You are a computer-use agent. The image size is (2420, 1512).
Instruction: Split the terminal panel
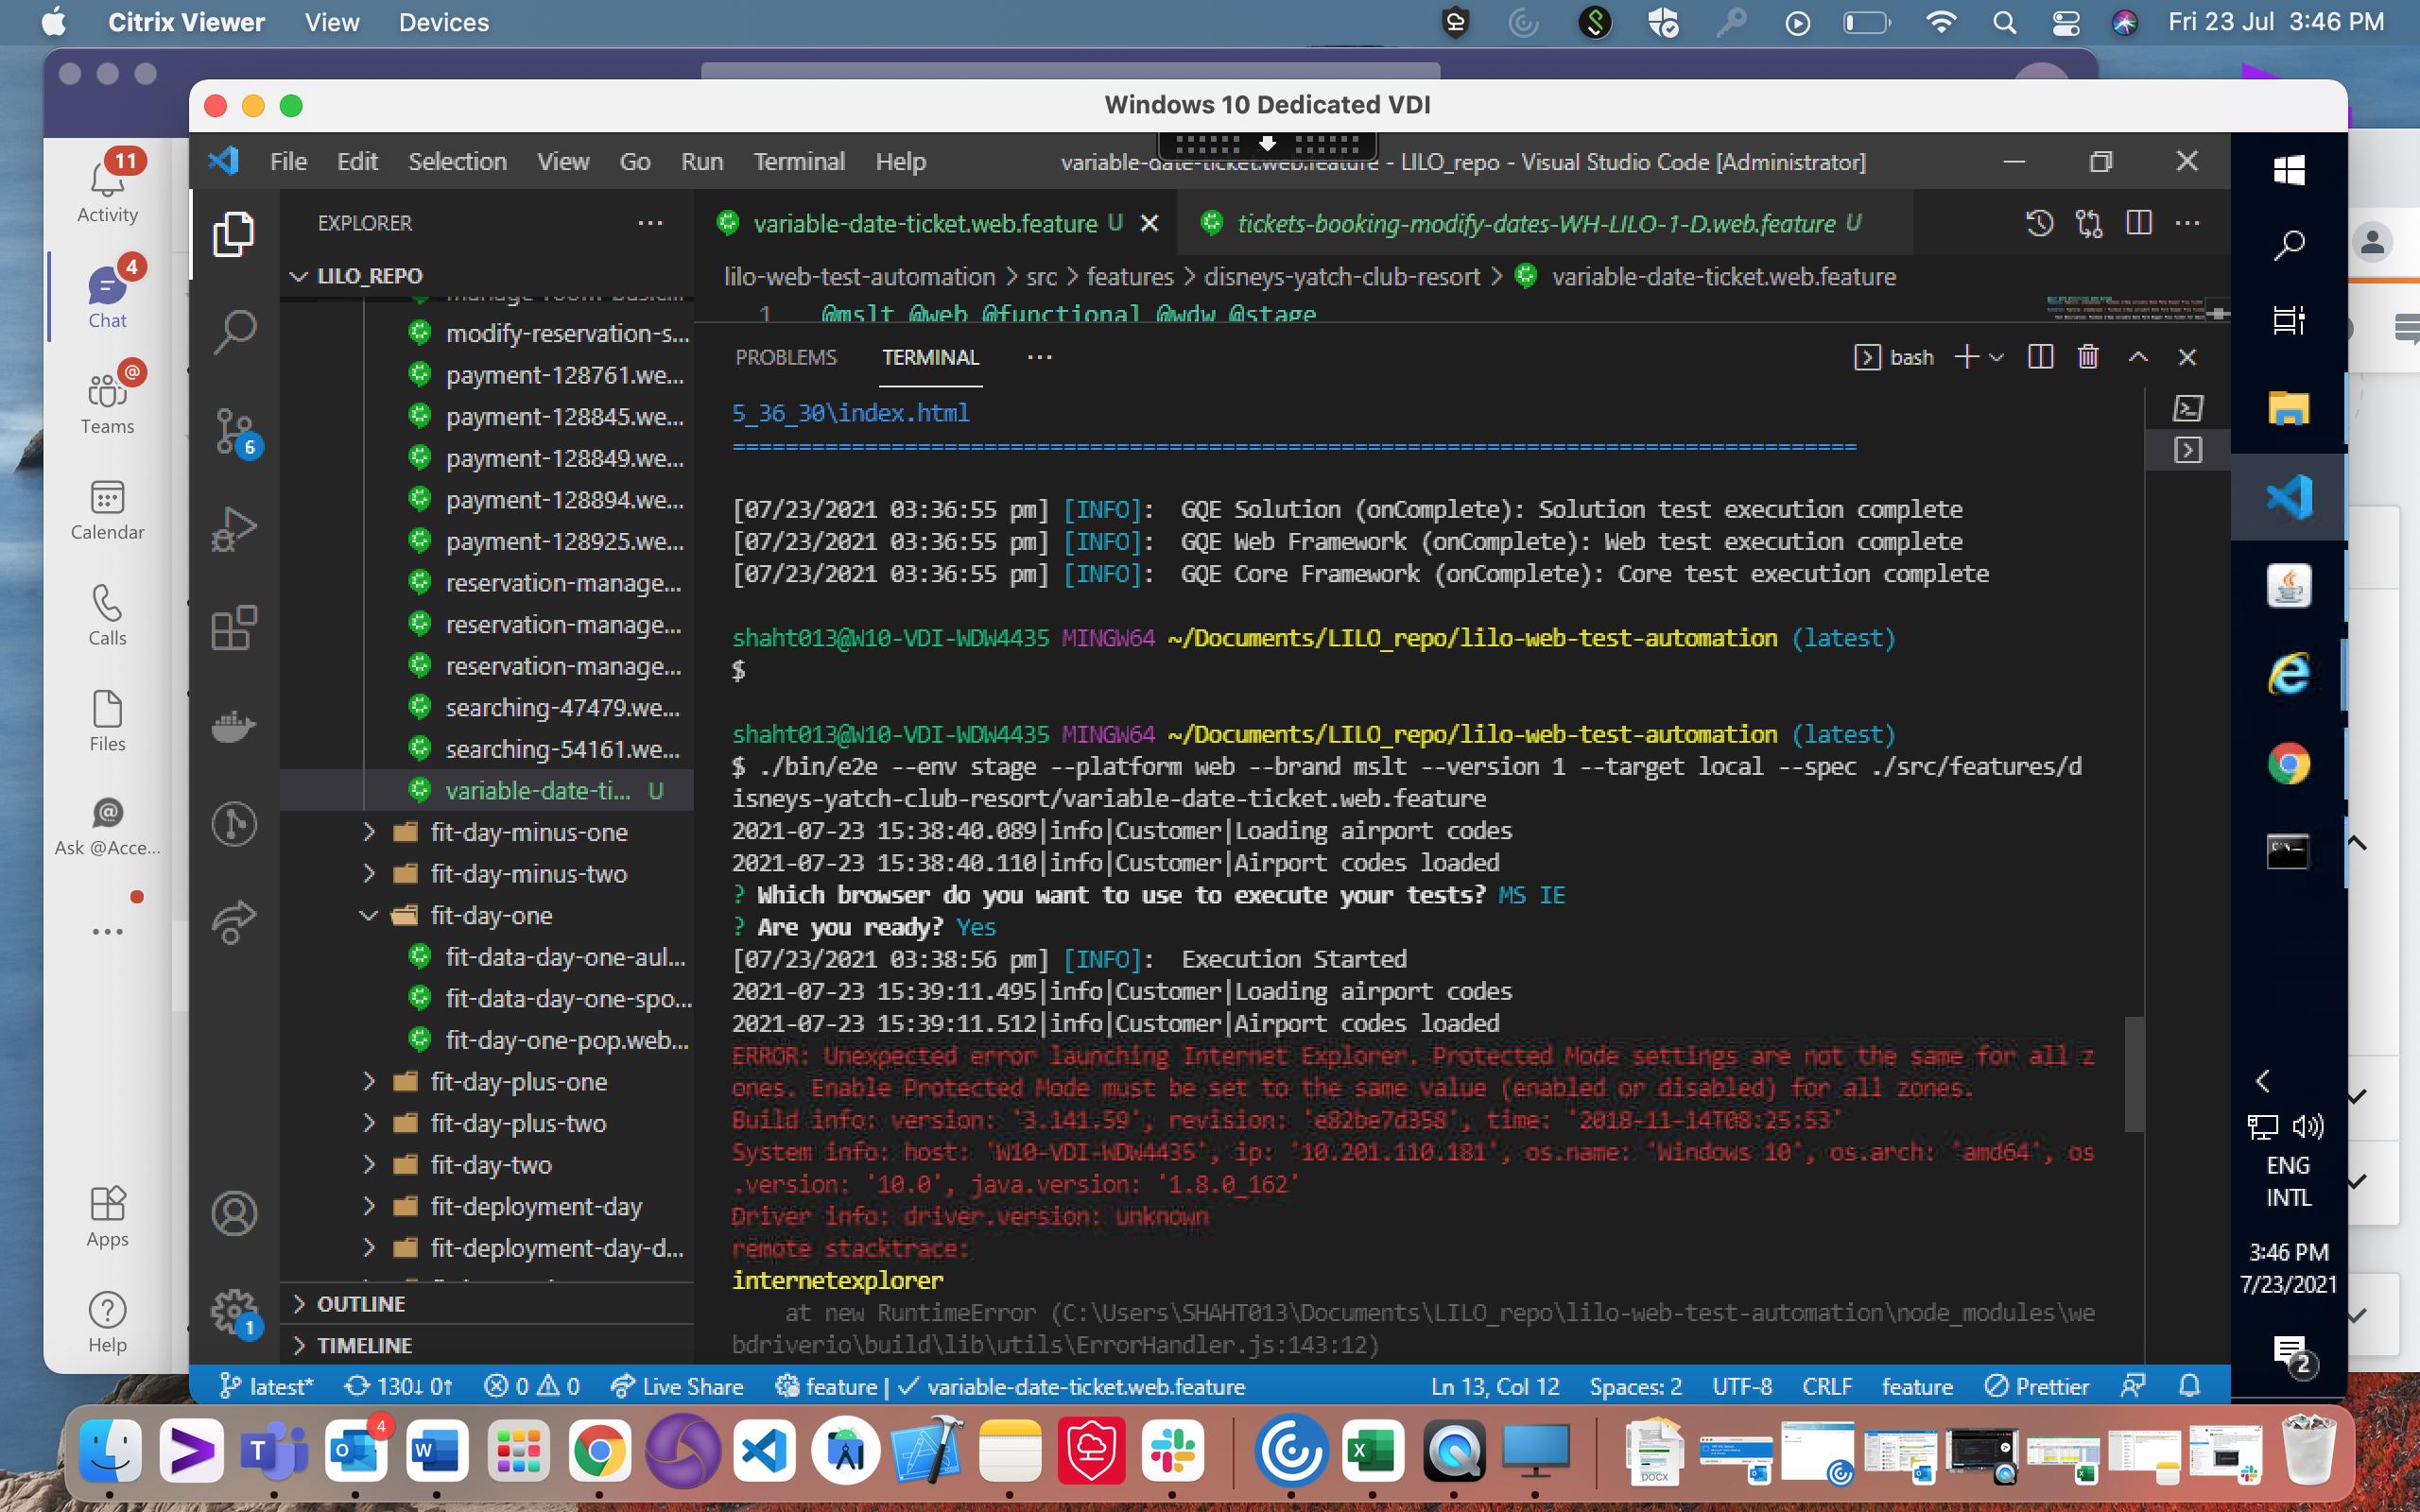point(2041,357)
